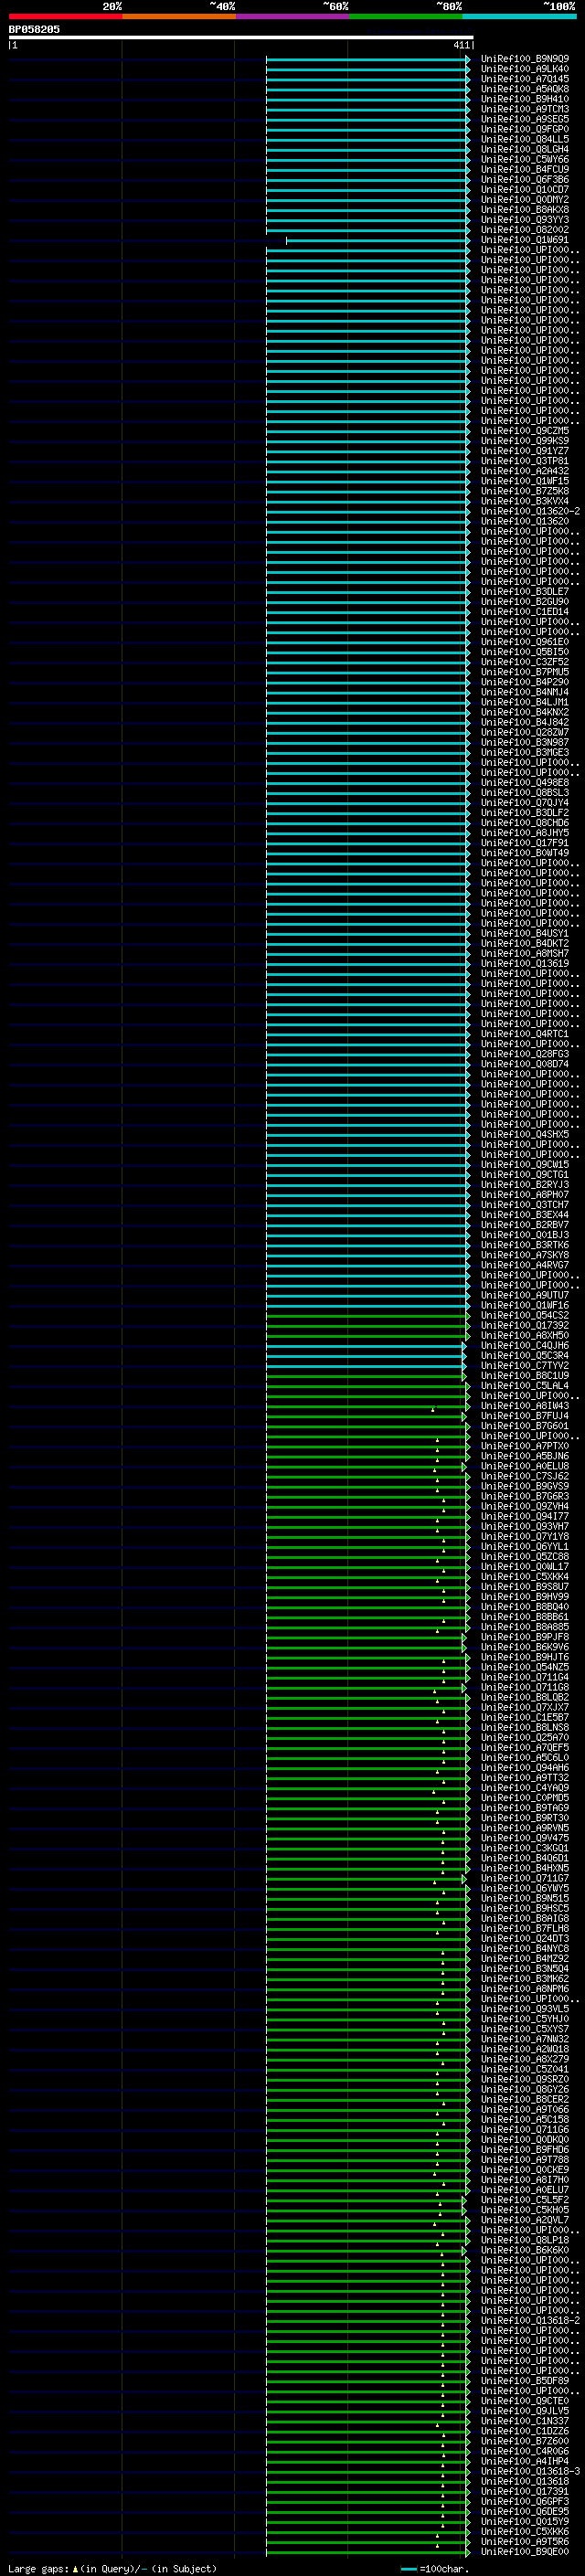This screenshot has height=2576, width=585.
Task: Open the UniRef100_Q3TP81 entry
Action: 525,461
